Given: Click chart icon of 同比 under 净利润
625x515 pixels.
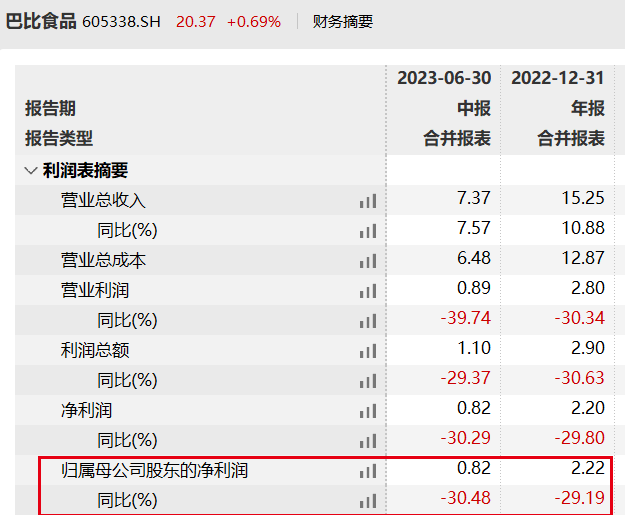Looking at the screenshot, I should pyautogui.click(x=368, y=441).
